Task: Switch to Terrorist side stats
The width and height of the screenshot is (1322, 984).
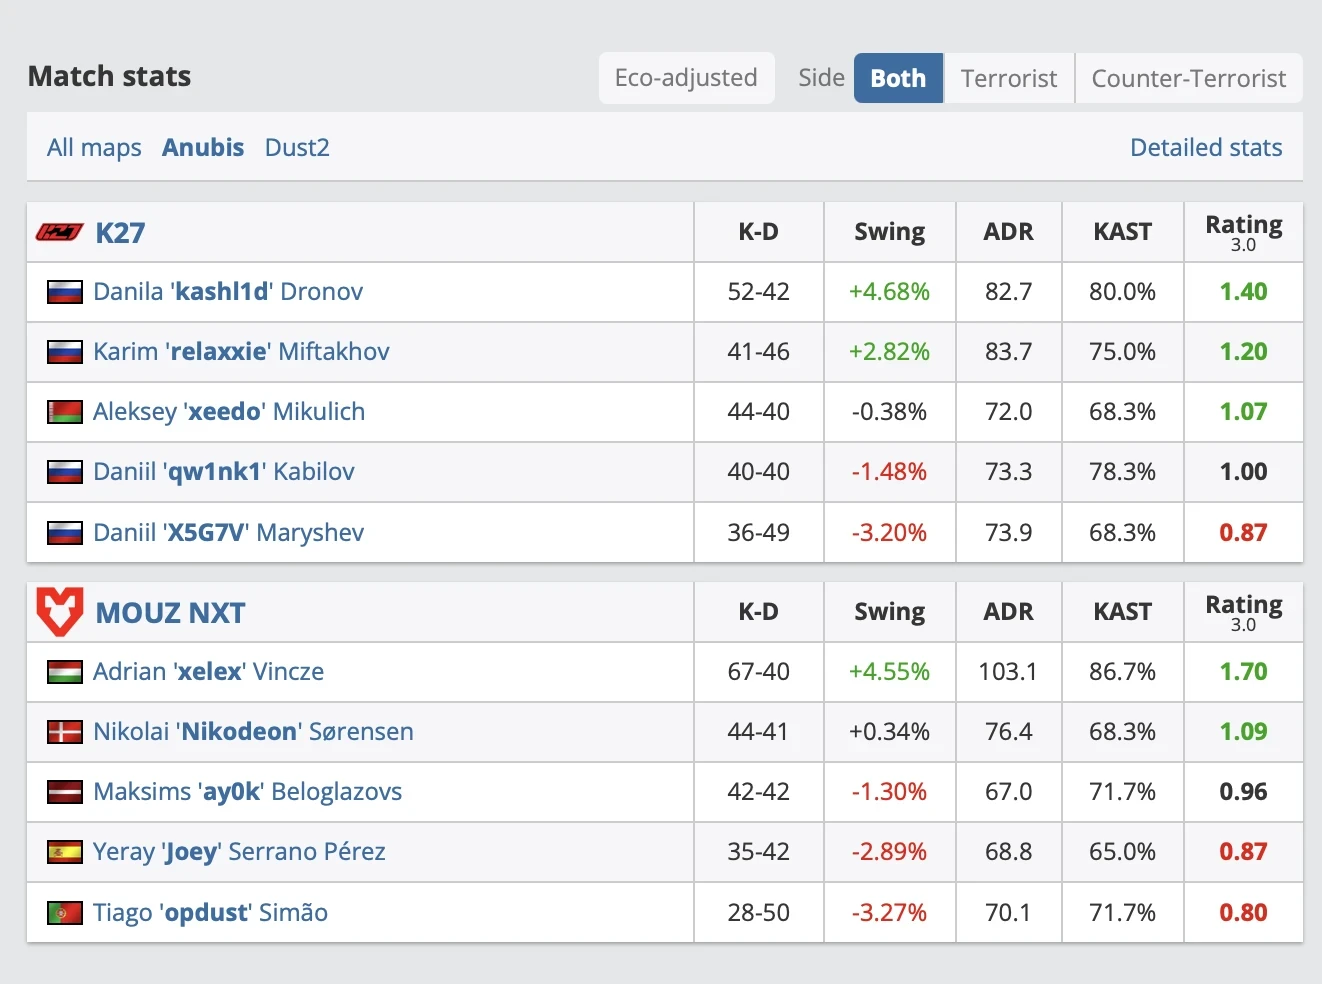Action: click(x=1008, y=78)
